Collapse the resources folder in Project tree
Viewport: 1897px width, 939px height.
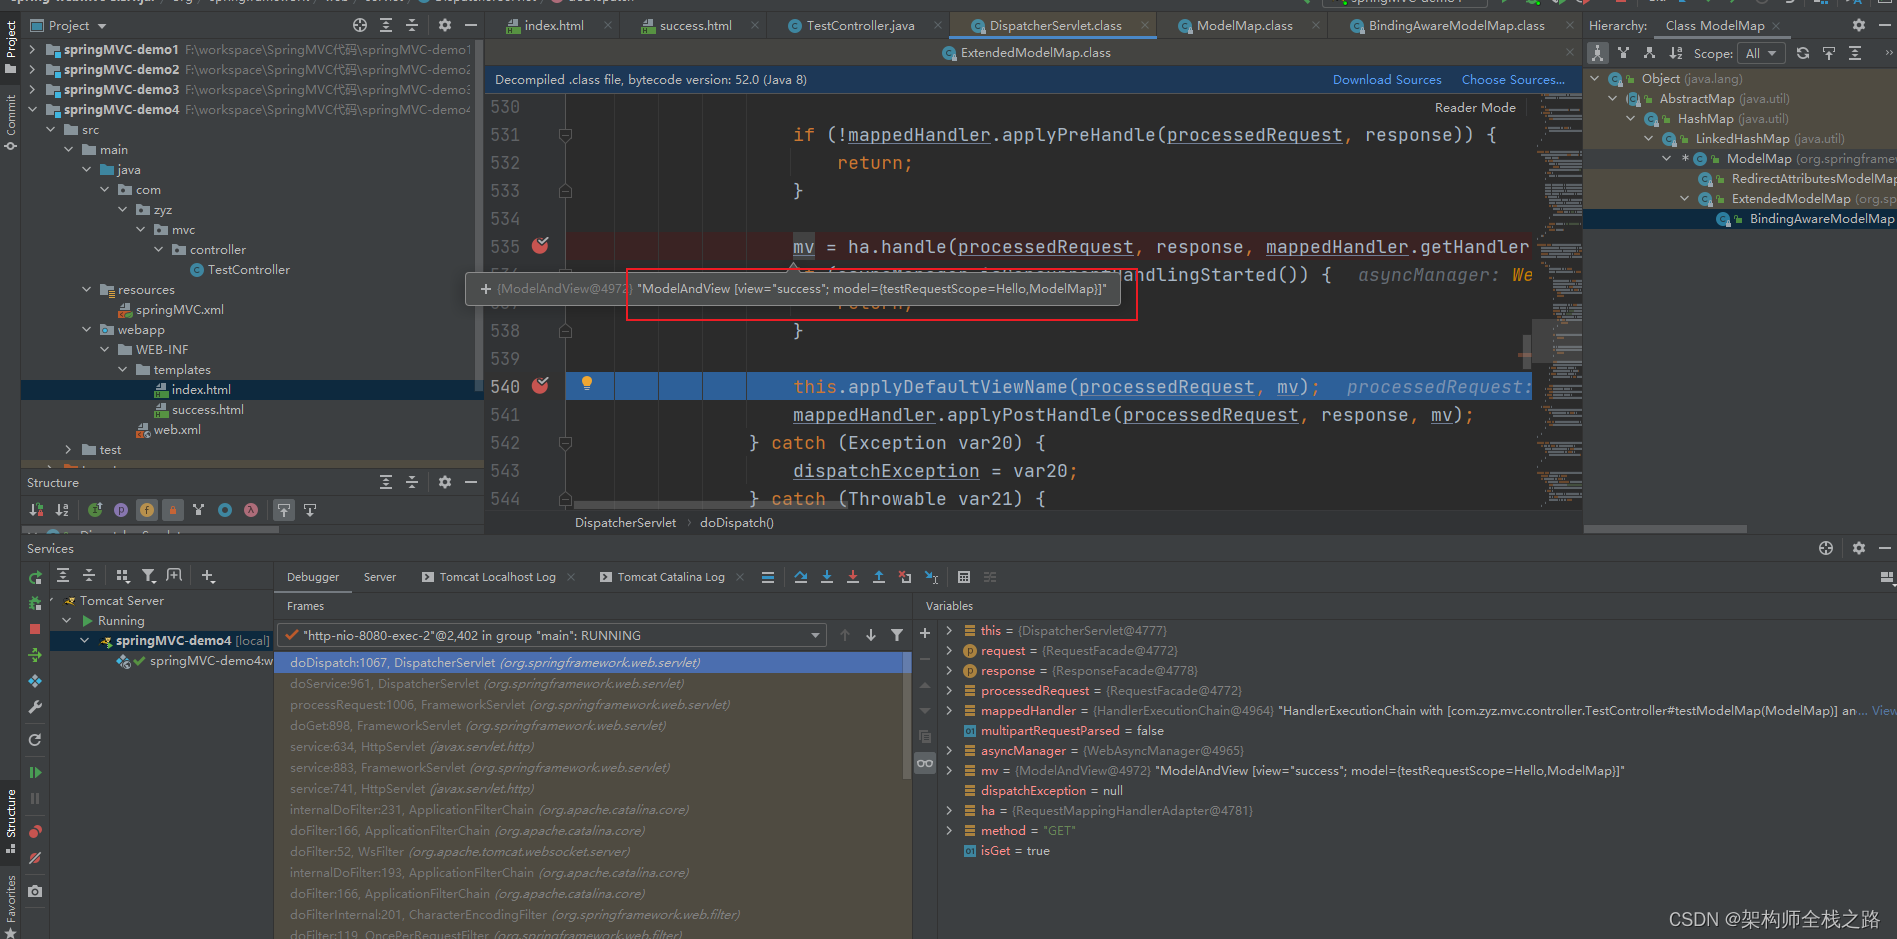click(x=87, y=289)
